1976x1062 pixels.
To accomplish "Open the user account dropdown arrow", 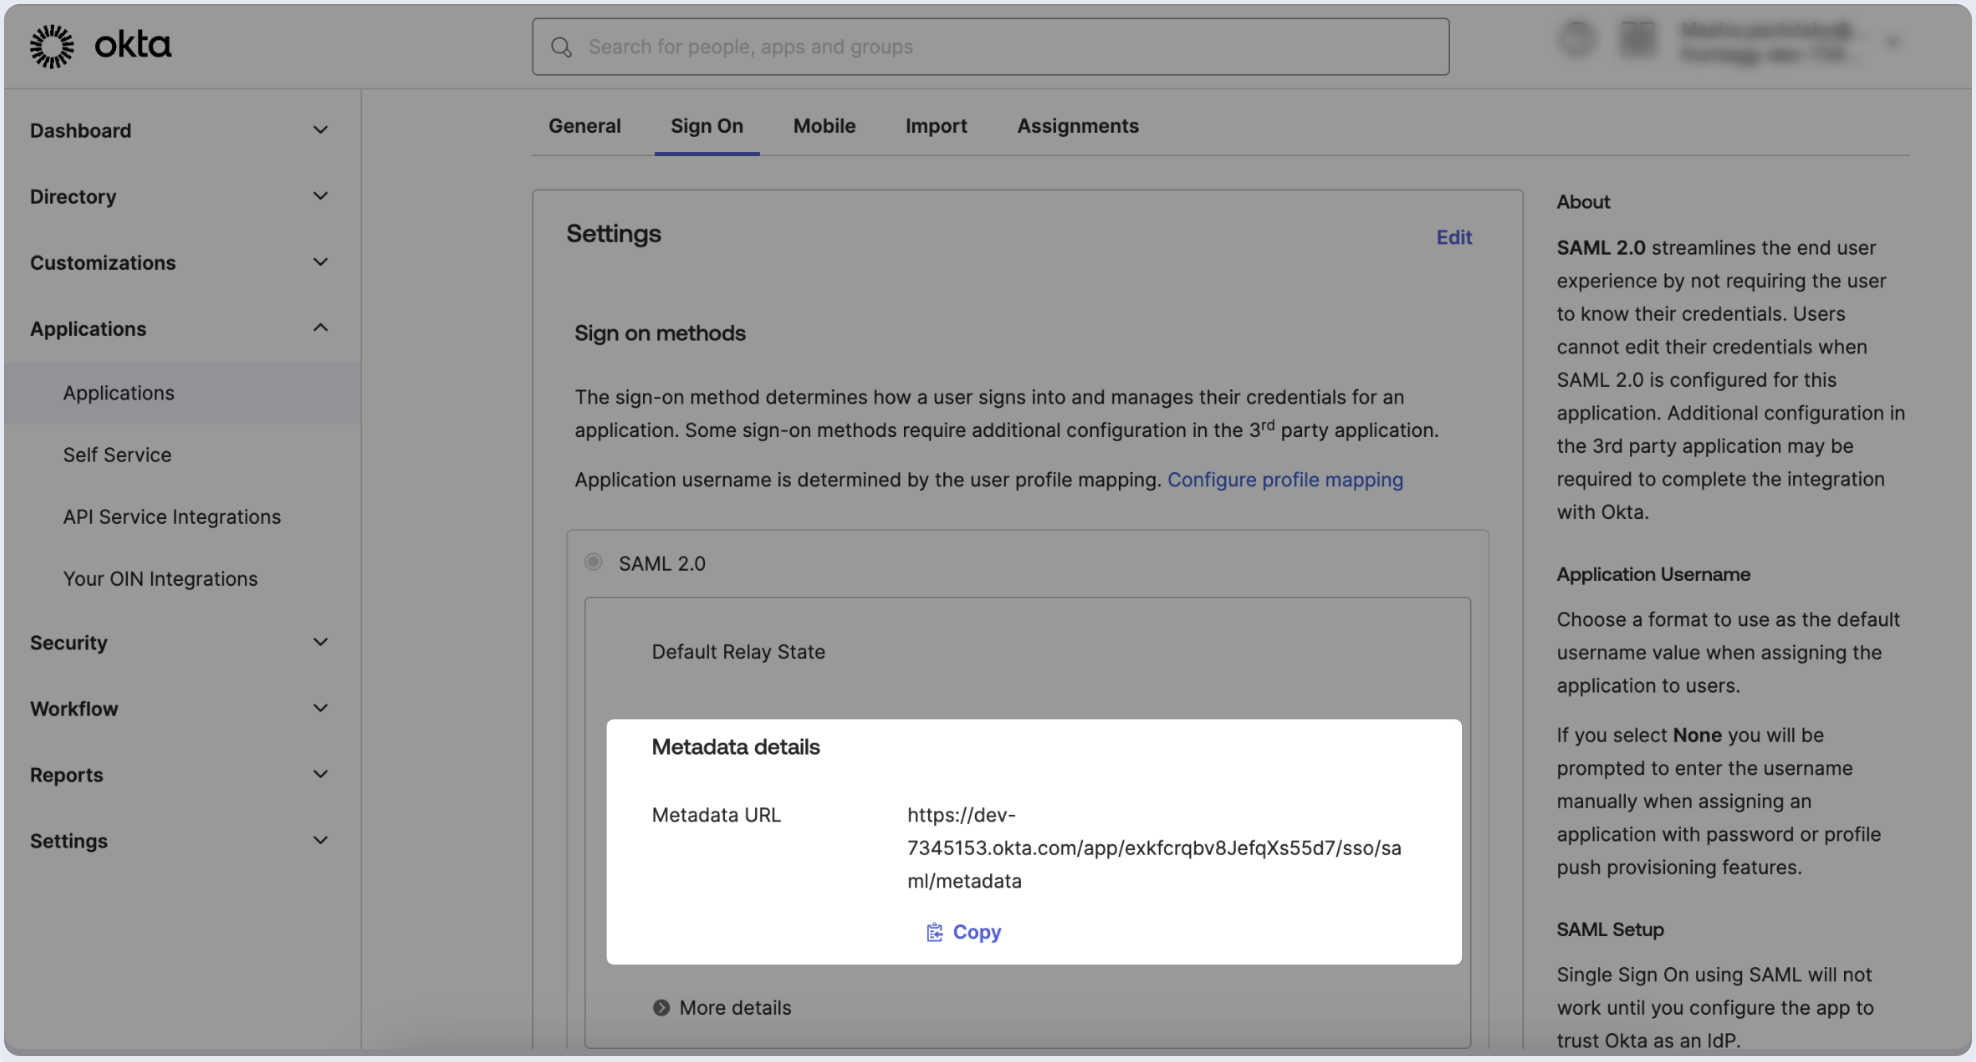I will pos(1893,42).
